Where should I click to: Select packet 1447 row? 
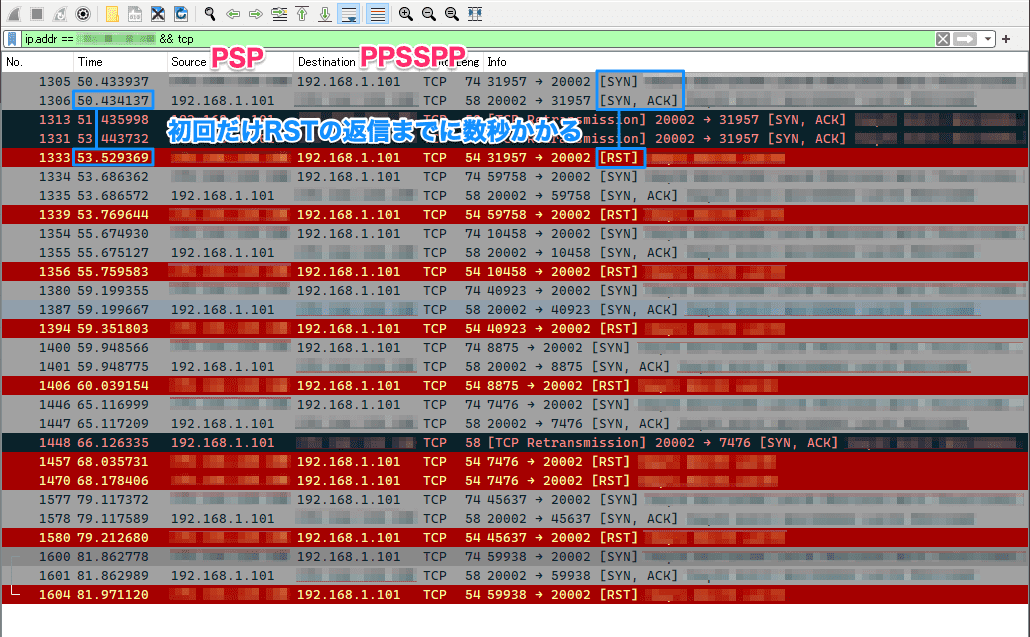point(515,424)
